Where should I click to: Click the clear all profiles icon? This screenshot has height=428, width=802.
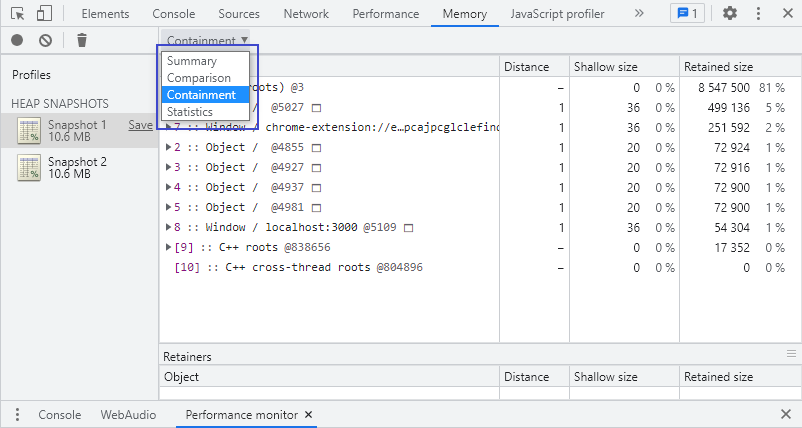click(x=45, y=40)
